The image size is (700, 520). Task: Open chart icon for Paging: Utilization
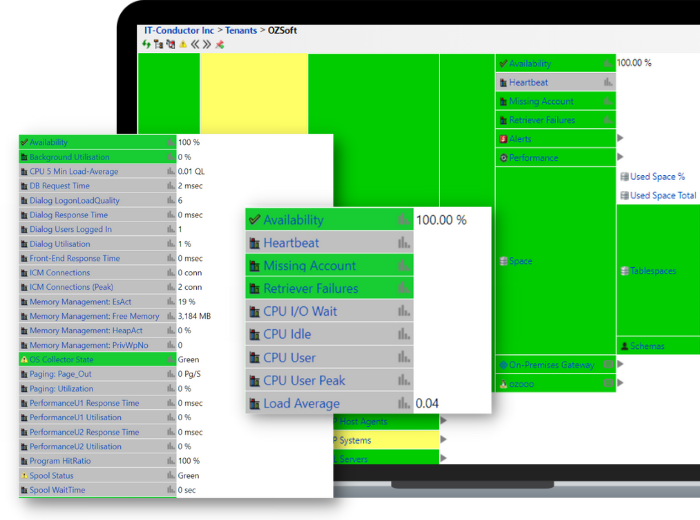pos(171,388)
